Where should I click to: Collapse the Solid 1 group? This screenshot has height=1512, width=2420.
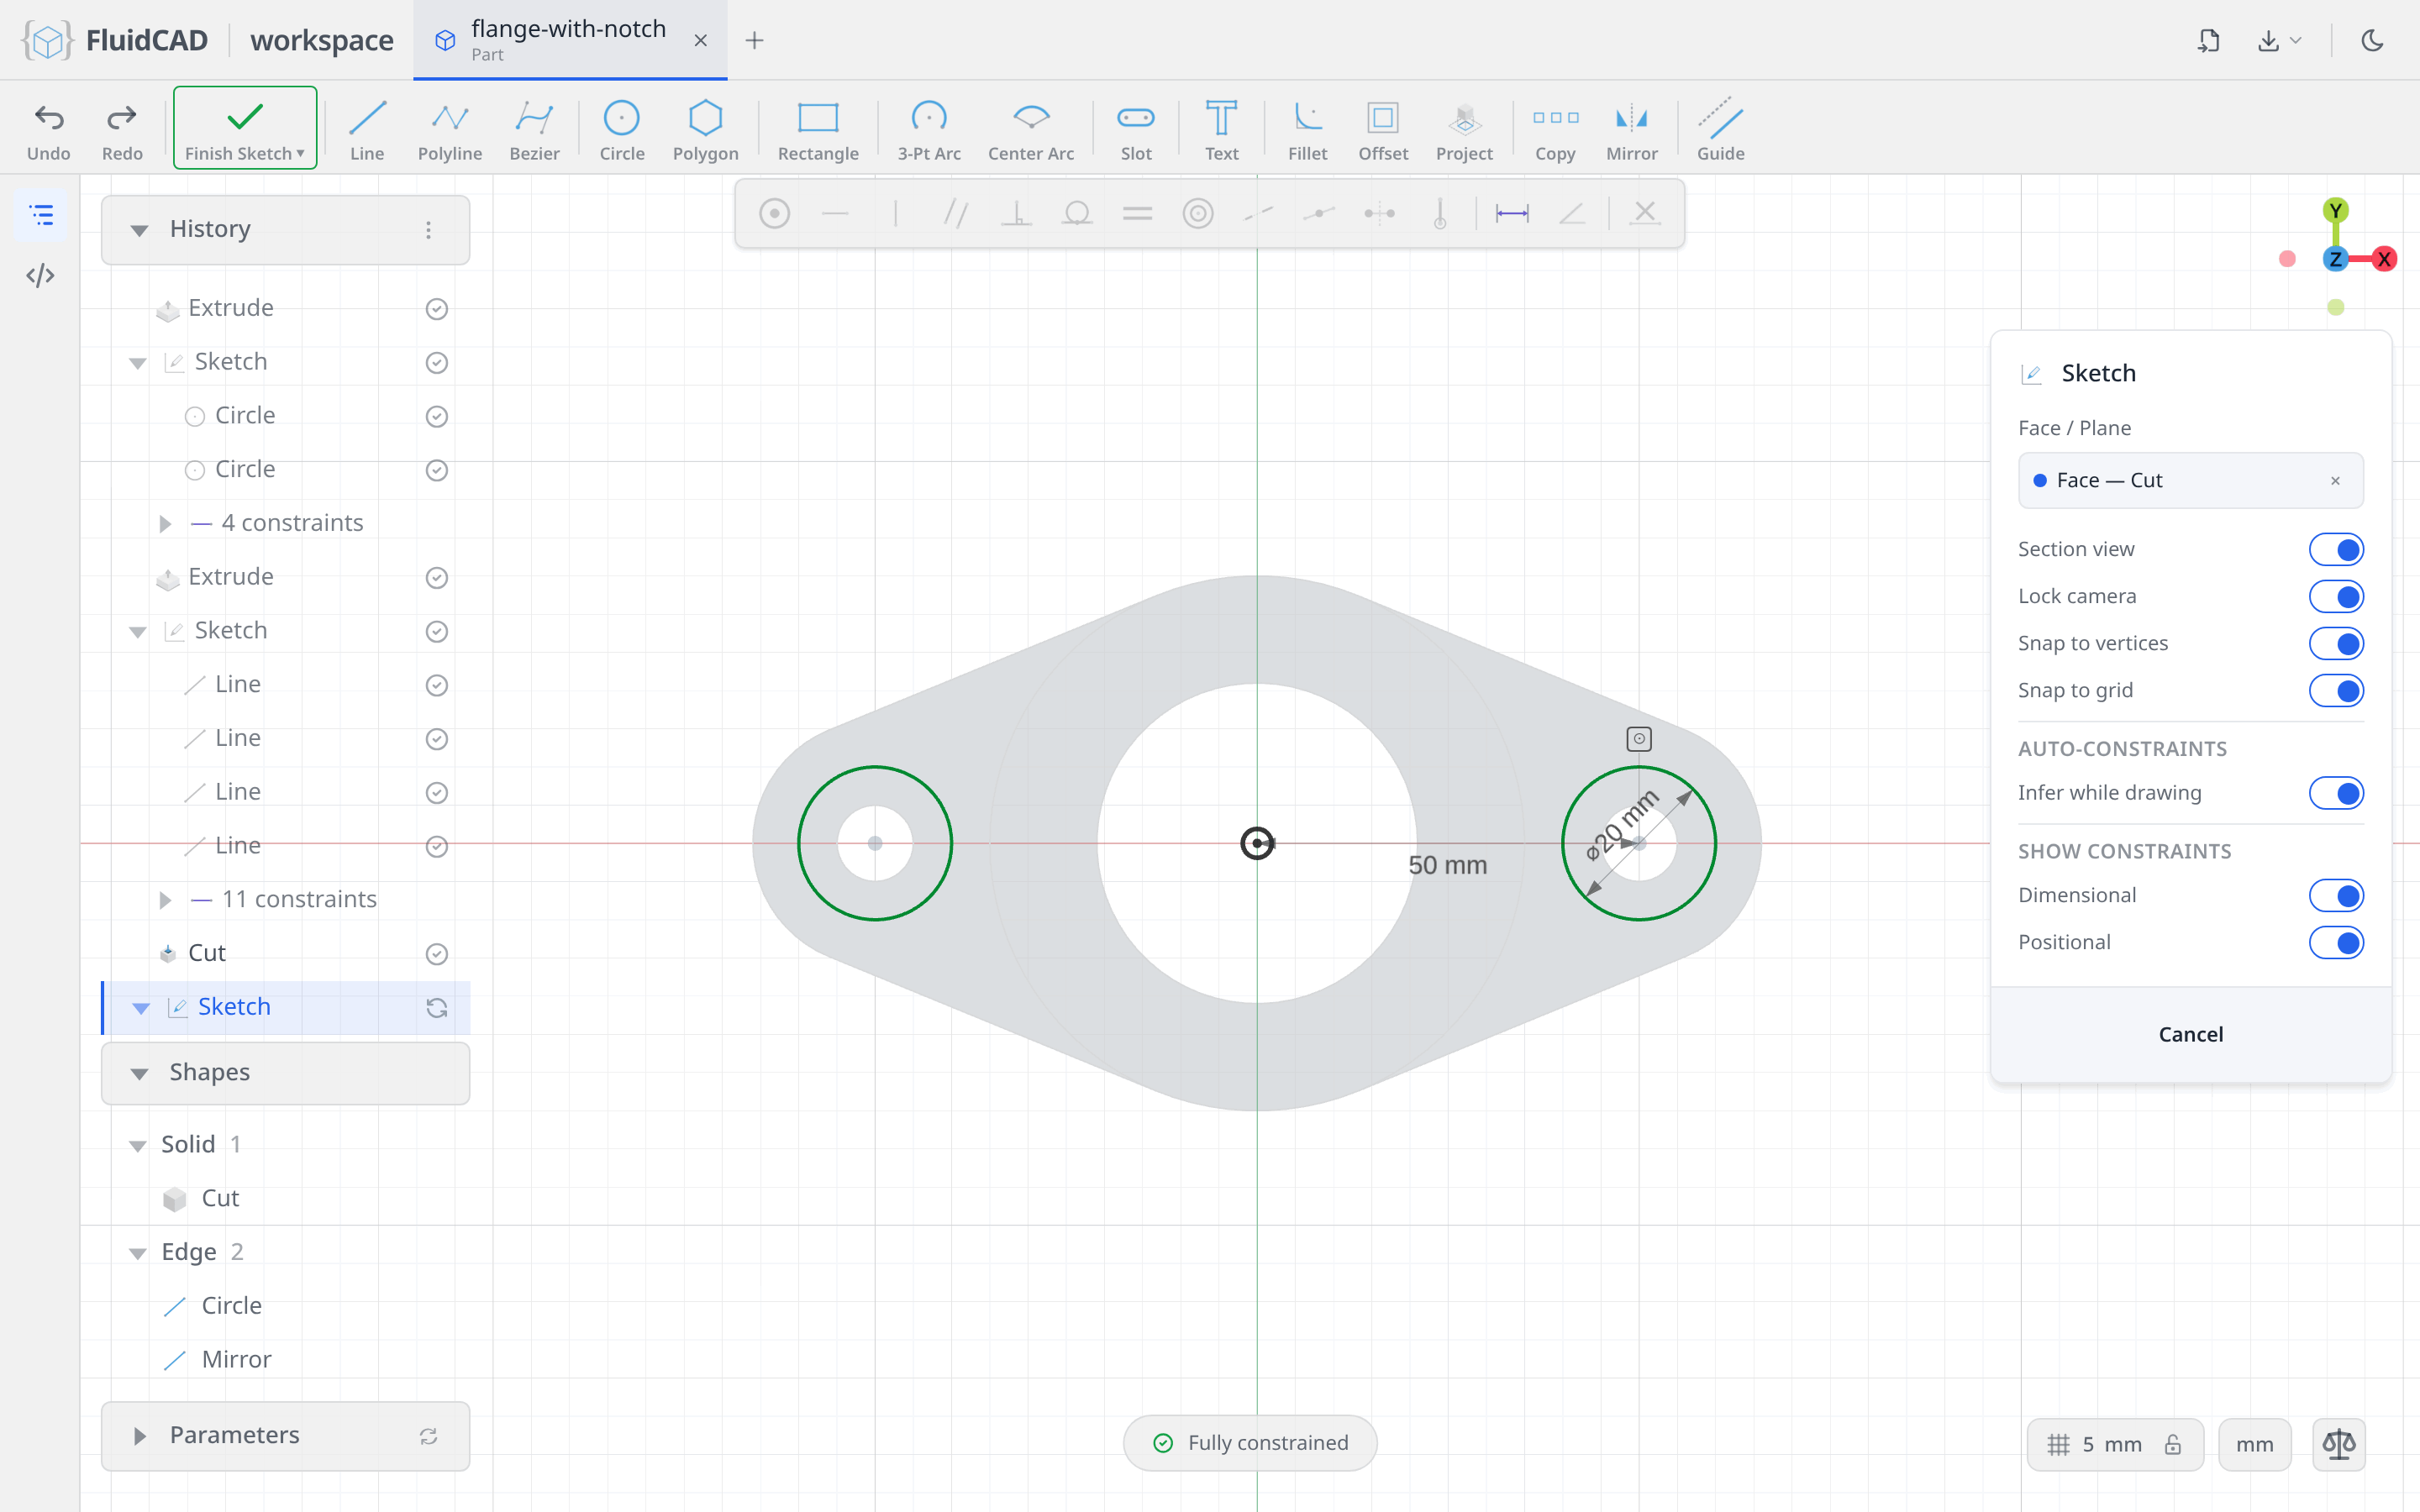tap(138, 1145)
